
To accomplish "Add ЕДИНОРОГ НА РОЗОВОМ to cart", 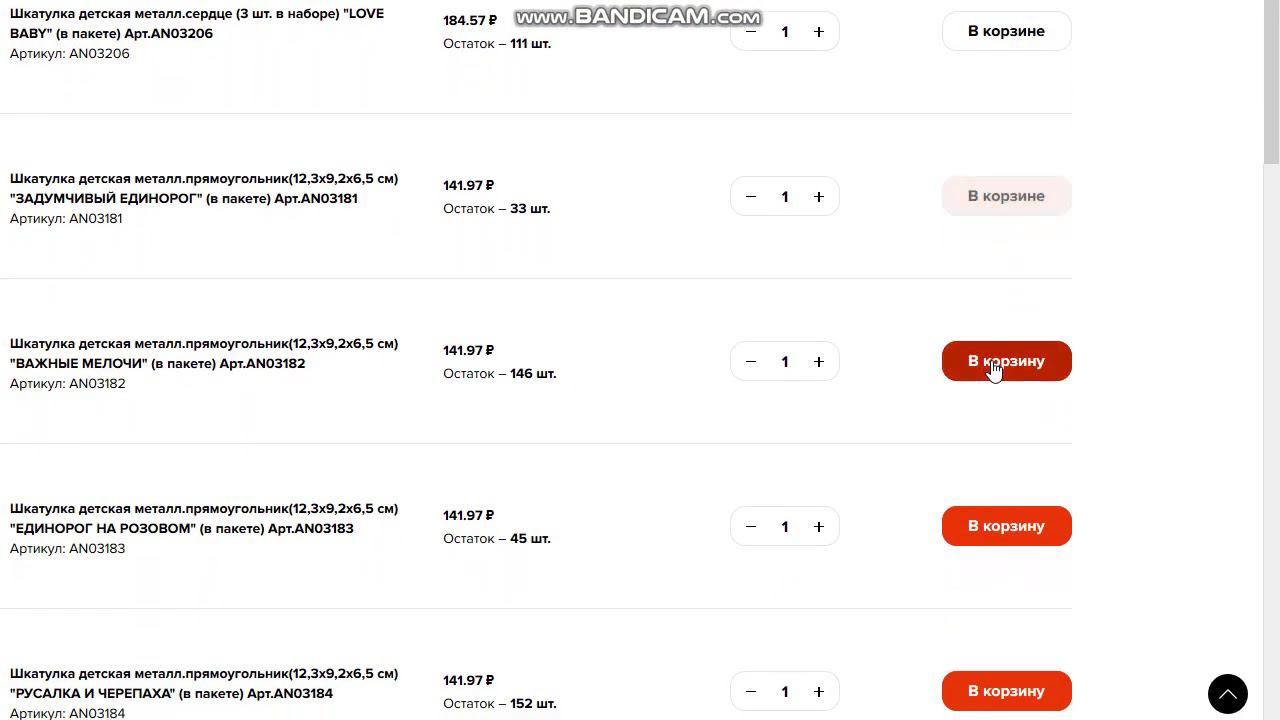I will coord(1006,526).
